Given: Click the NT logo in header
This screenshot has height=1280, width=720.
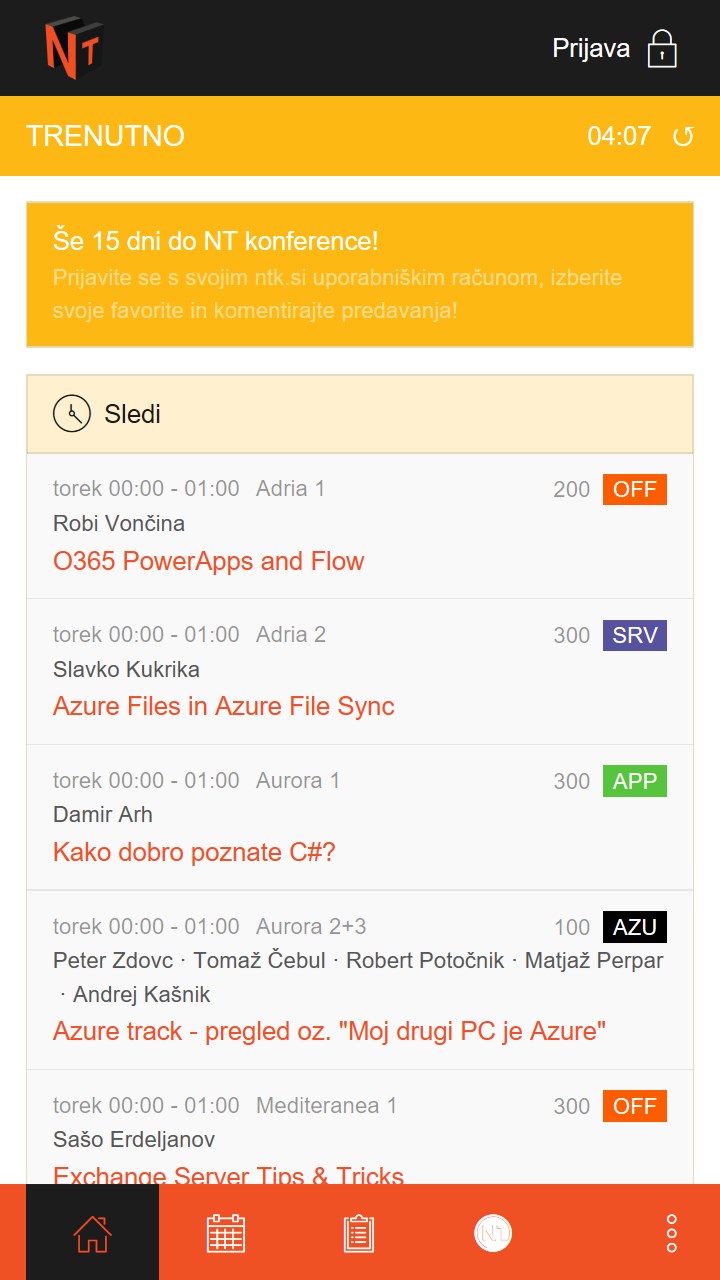Looking at the screenshot, I should (73, 48).
